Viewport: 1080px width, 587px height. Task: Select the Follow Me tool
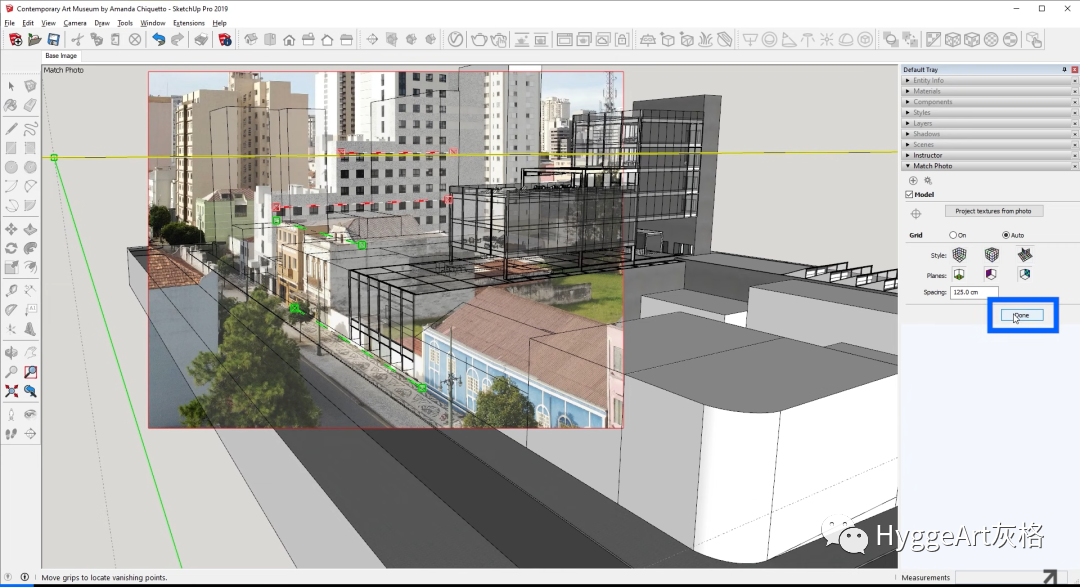coord(30,248)
